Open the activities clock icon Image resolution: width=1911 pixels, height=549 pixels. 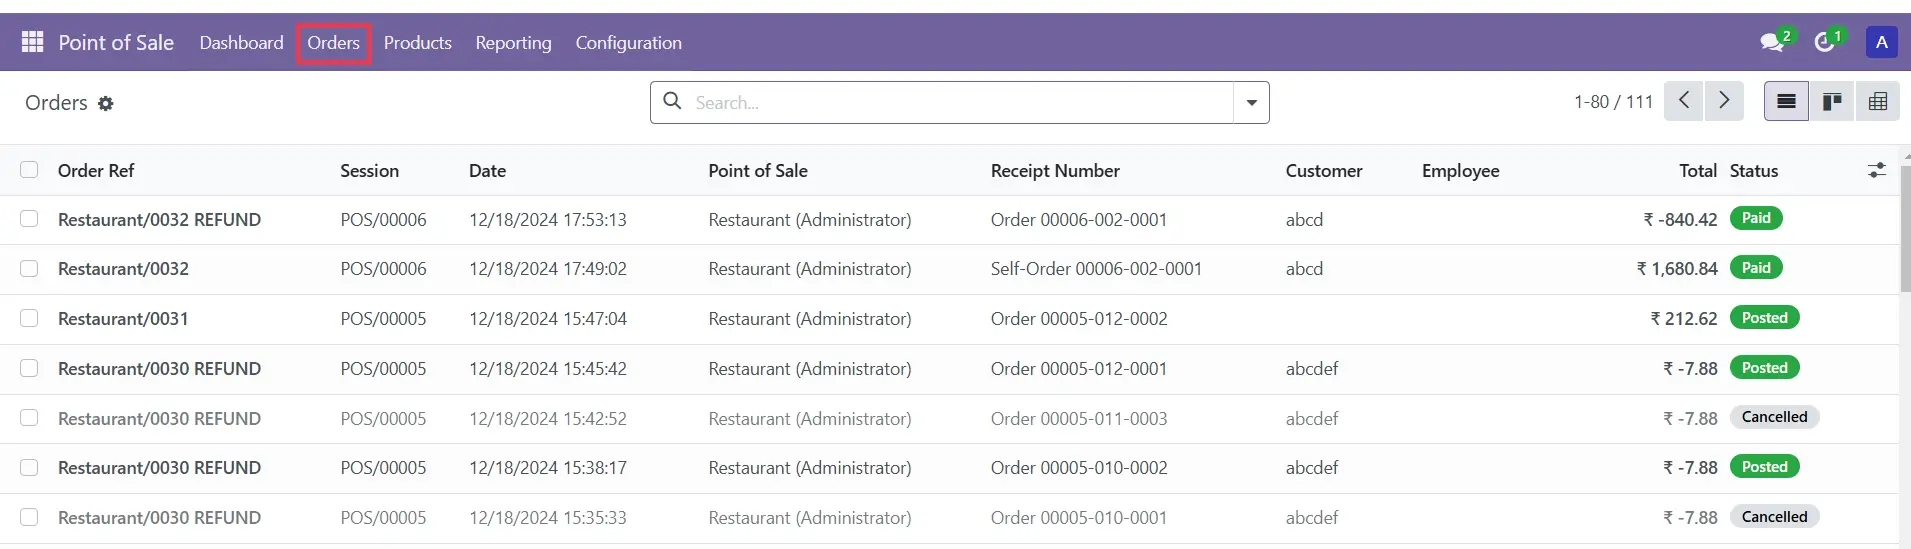1824,42
